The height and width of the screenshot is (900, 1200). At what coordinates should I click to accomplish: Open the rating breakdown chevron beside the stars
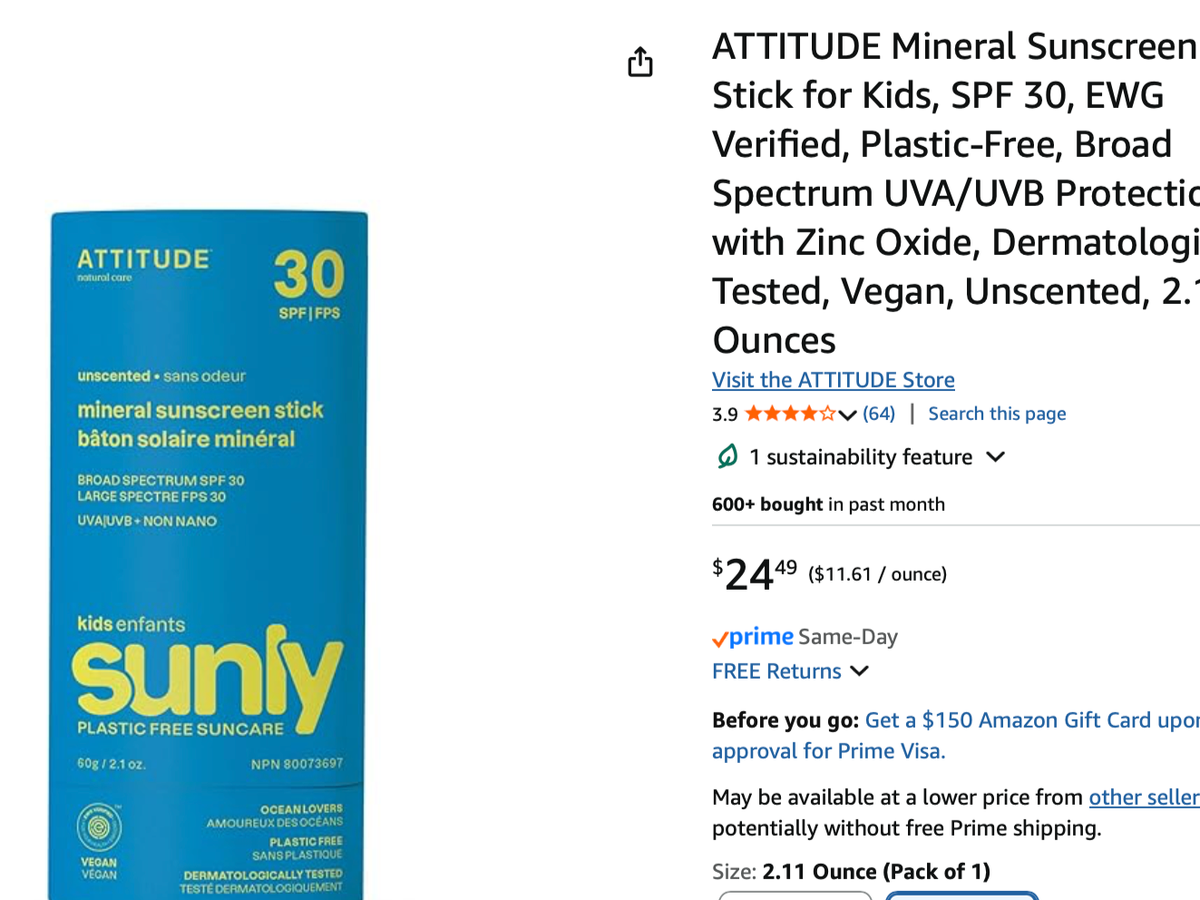(848, 415)
